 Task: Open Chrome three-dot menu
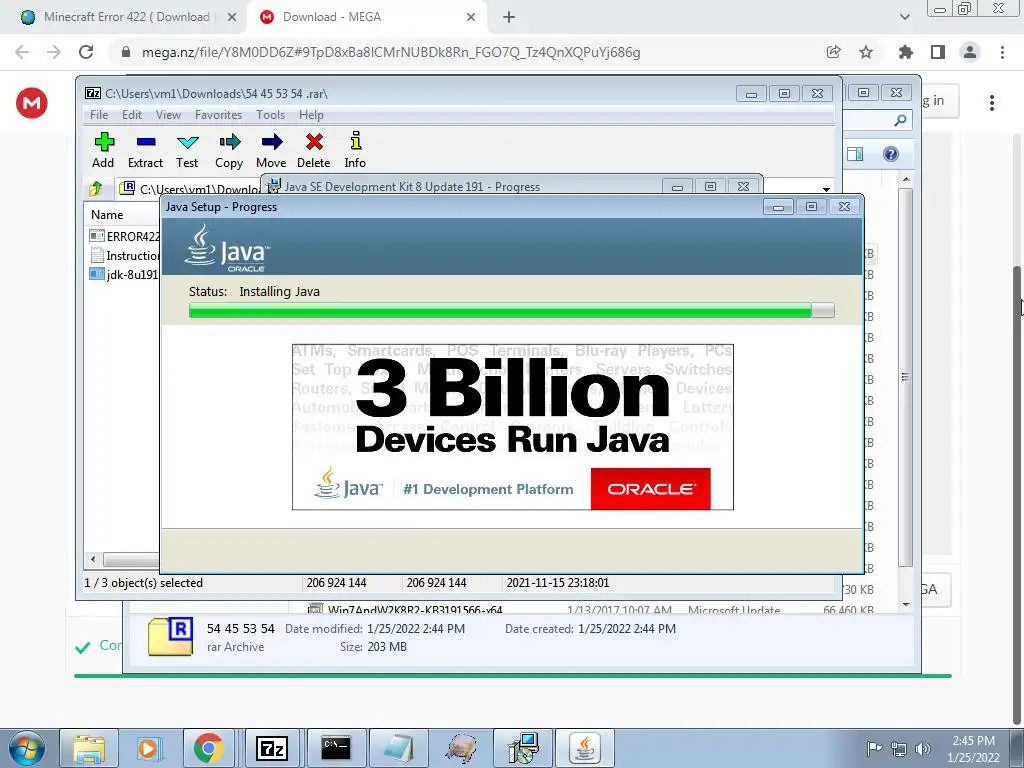(1002, 52)
